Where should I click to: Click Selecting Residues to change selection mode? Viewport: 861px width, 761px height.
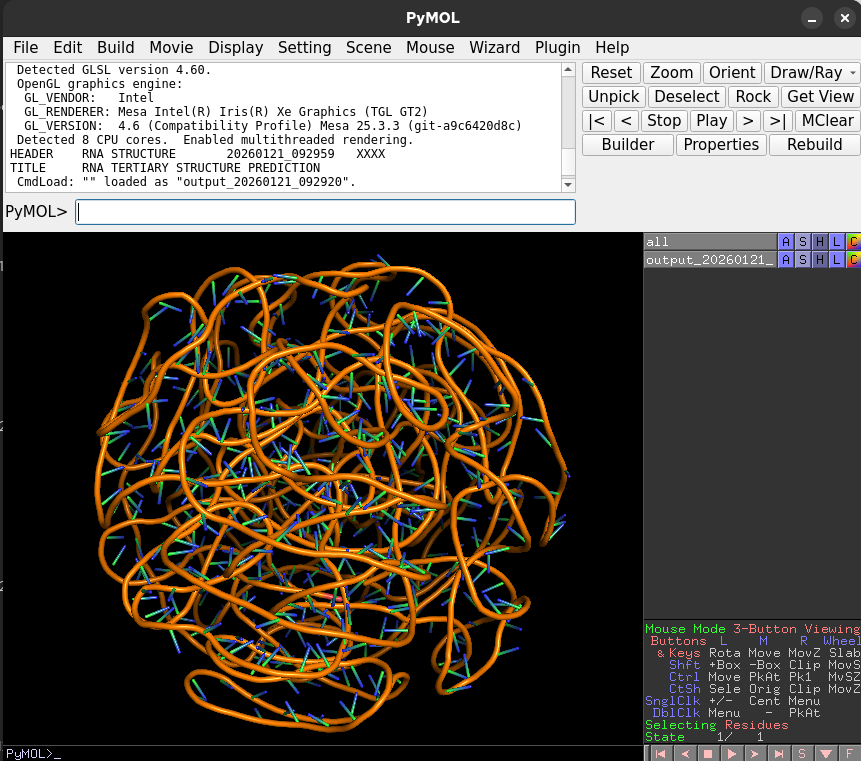[717, 725]
